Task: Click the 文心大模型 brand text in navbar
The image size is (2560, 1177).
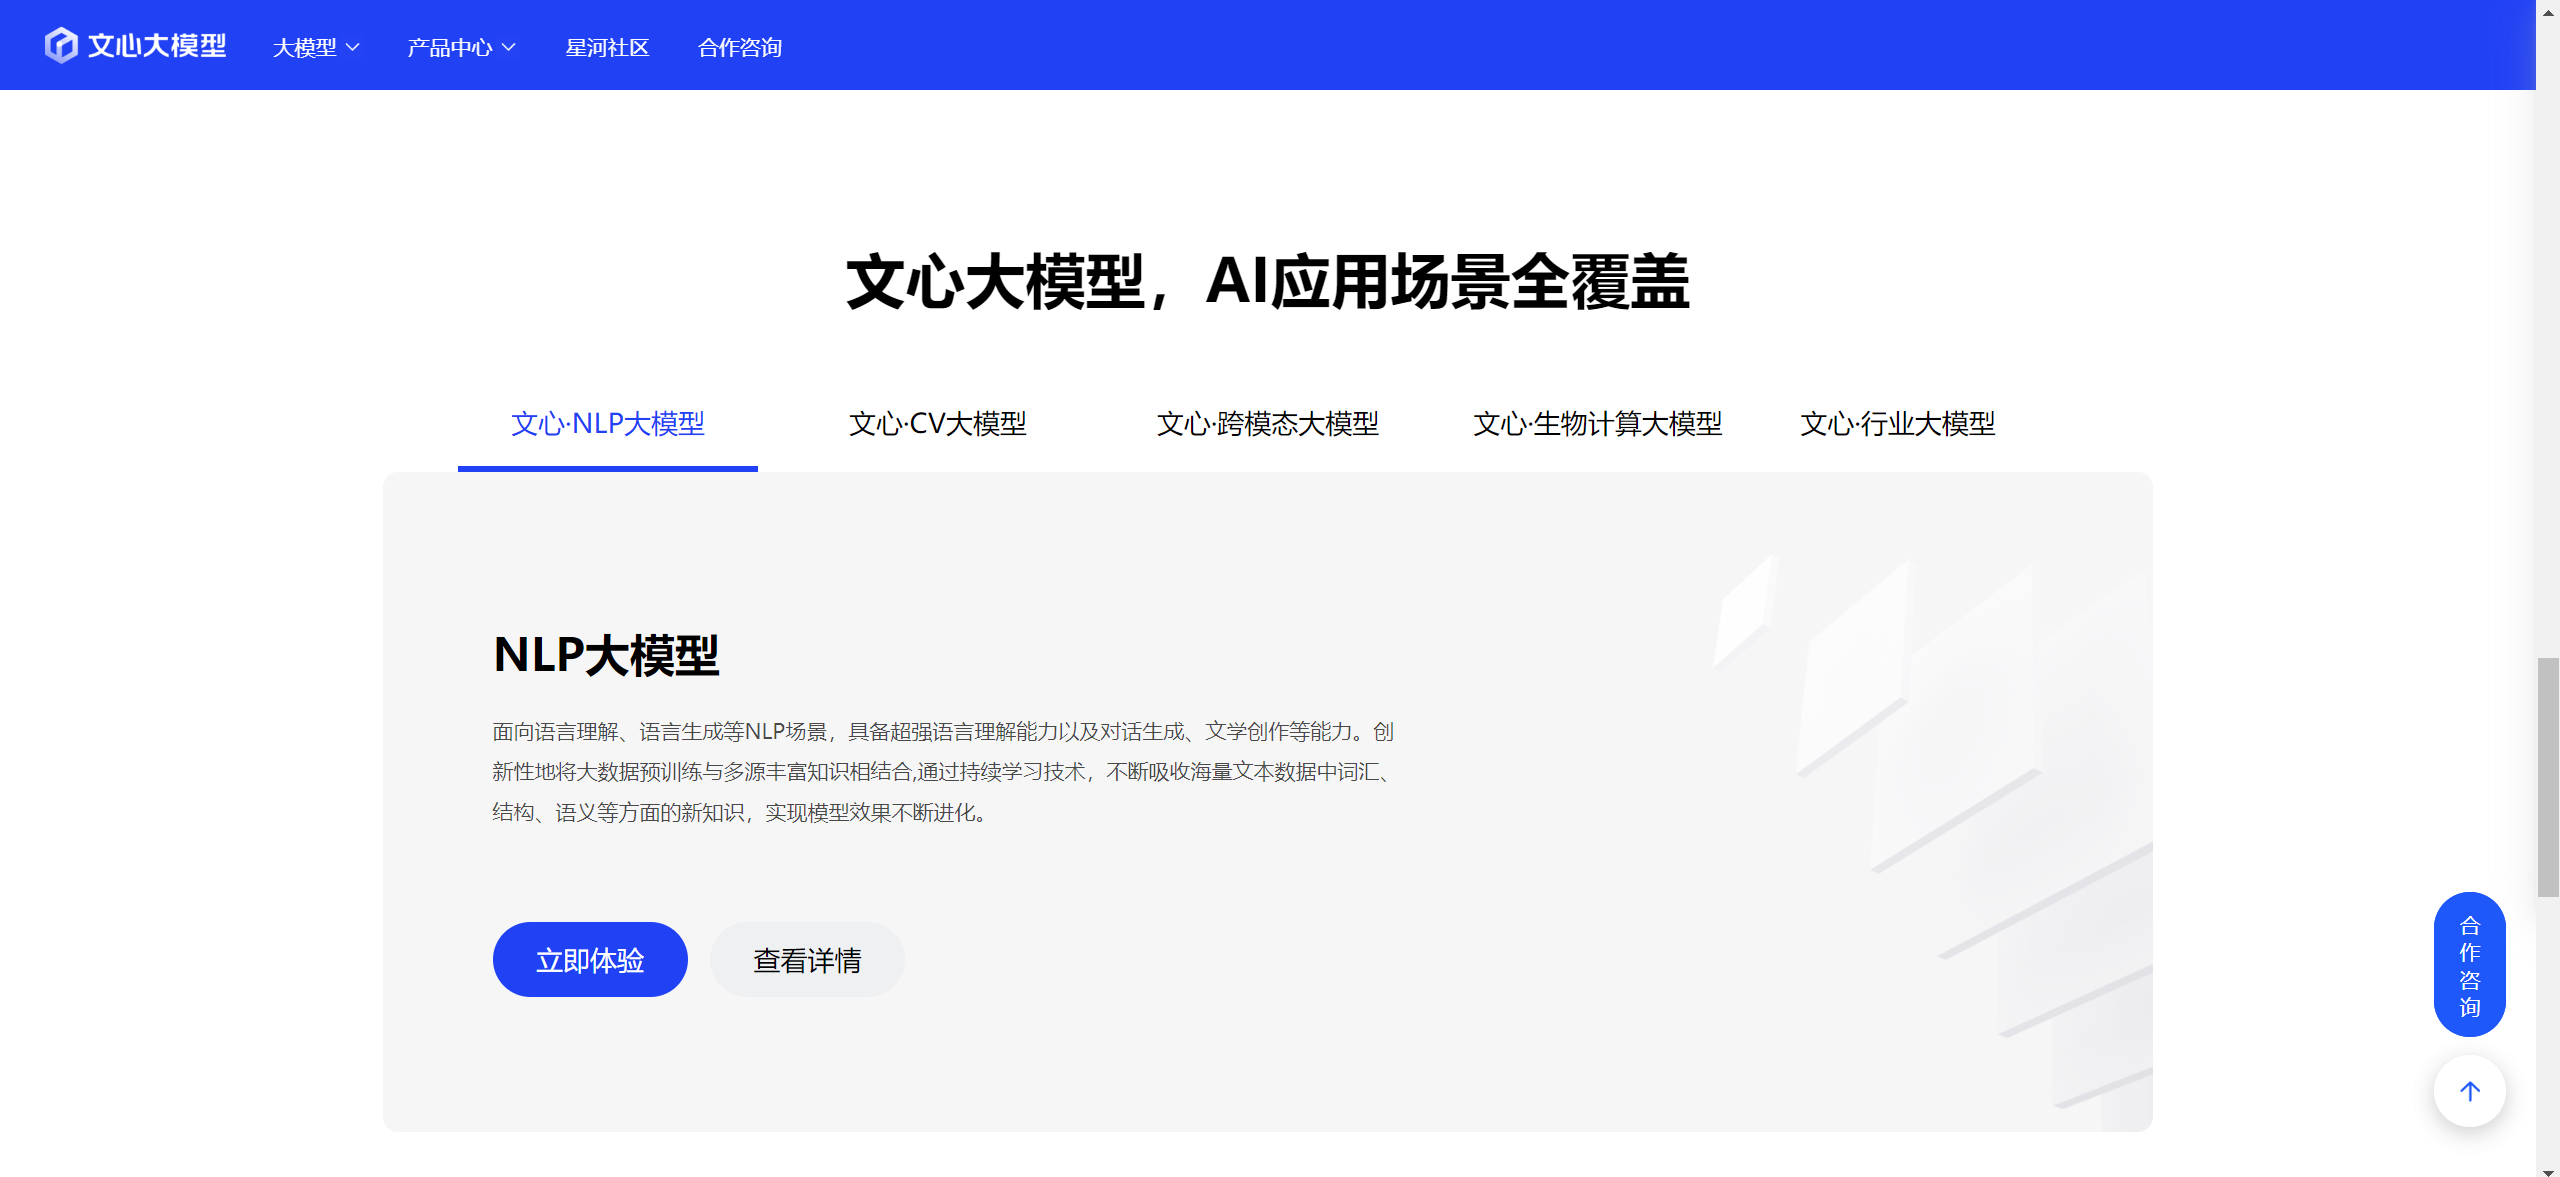Action: click(x=152, y=45)
